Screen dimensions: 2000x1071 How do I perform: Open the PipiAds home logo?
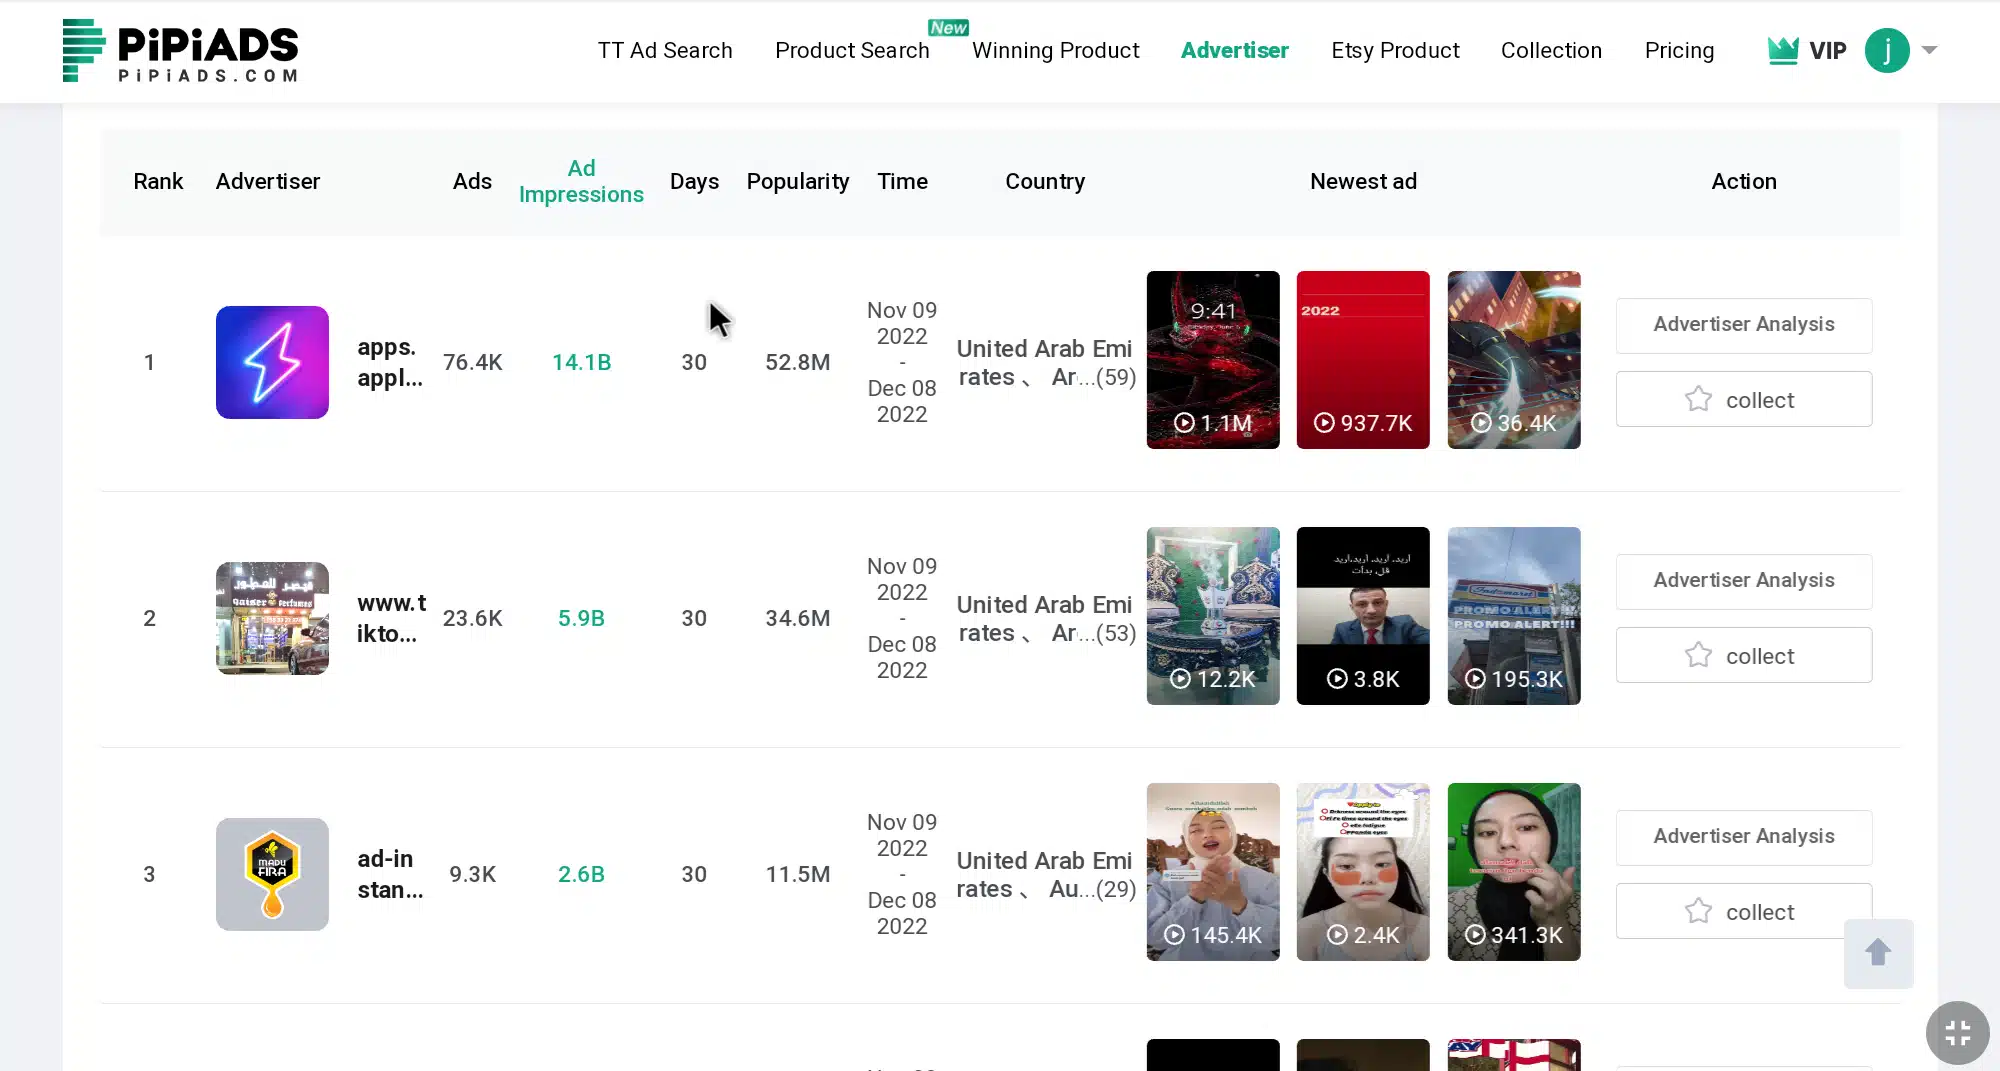[x=180, y=51]
